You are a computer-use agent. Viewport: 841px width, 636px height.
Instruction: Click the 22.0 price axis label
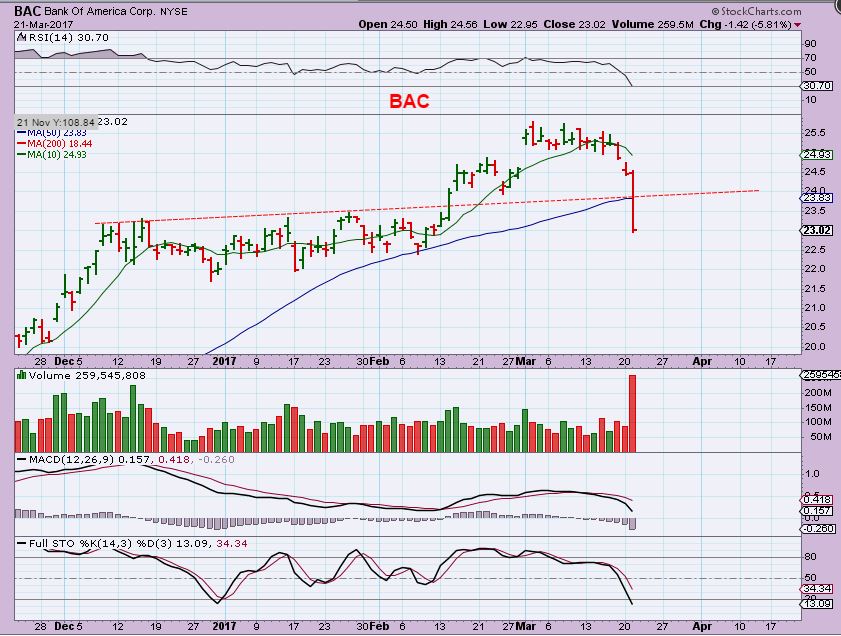click(x=815, y=269)
